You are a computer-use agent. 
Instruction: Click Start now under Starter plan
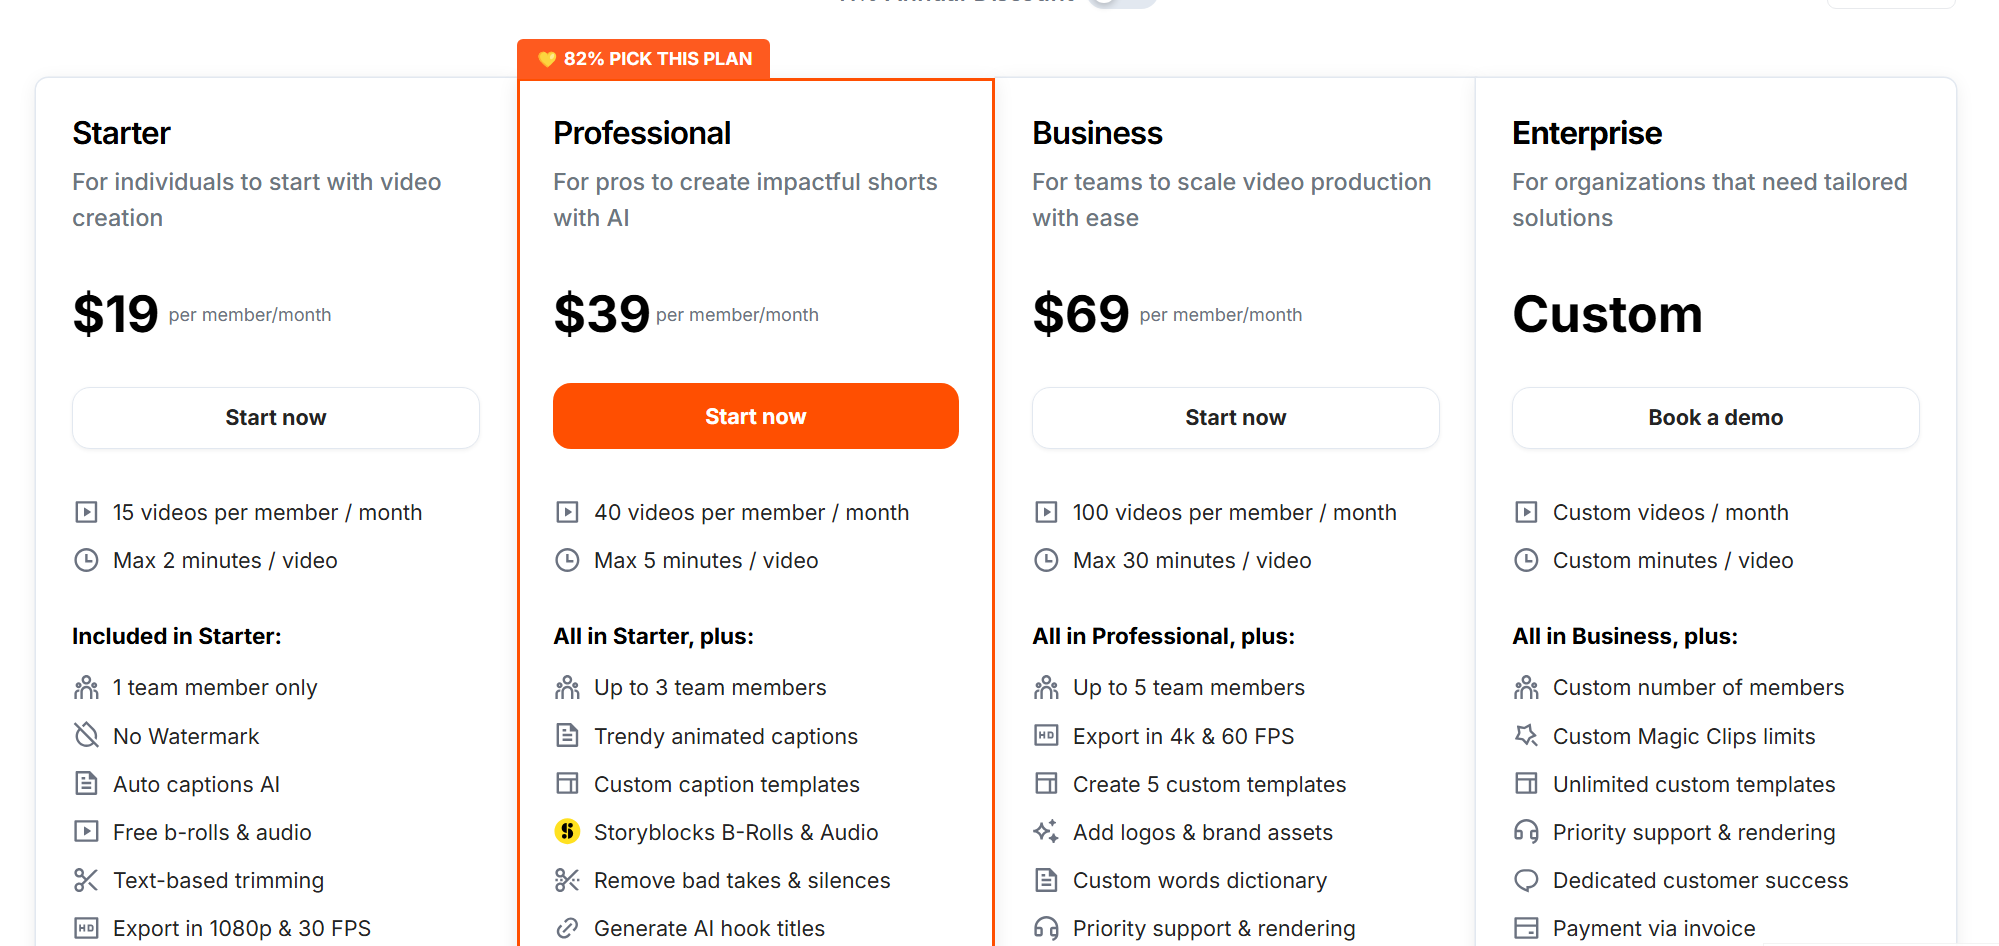(276, 418)
